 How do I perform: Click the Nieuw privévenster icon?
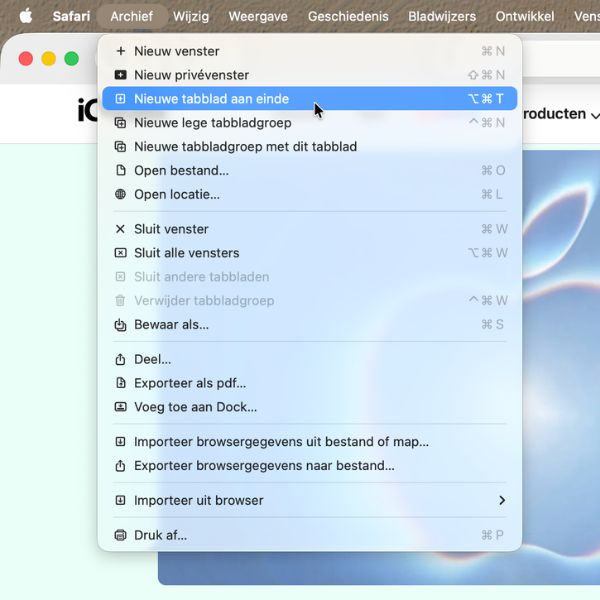click(121, 75)
